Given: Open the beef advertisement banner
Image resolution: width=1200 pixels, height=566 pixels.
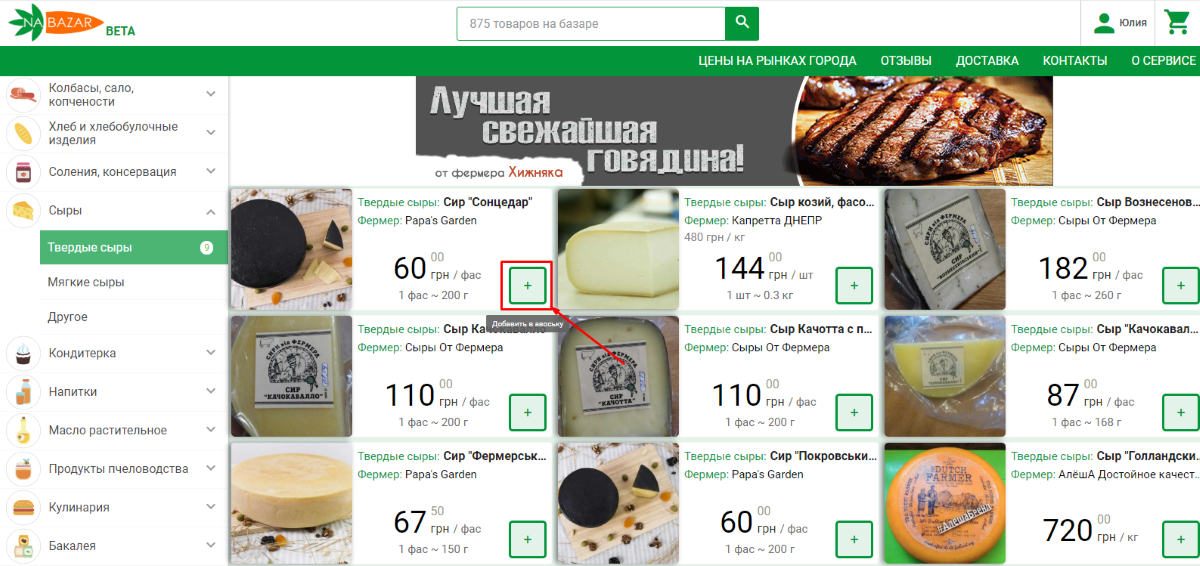Looking at the screenshot, I should [734, 131].
